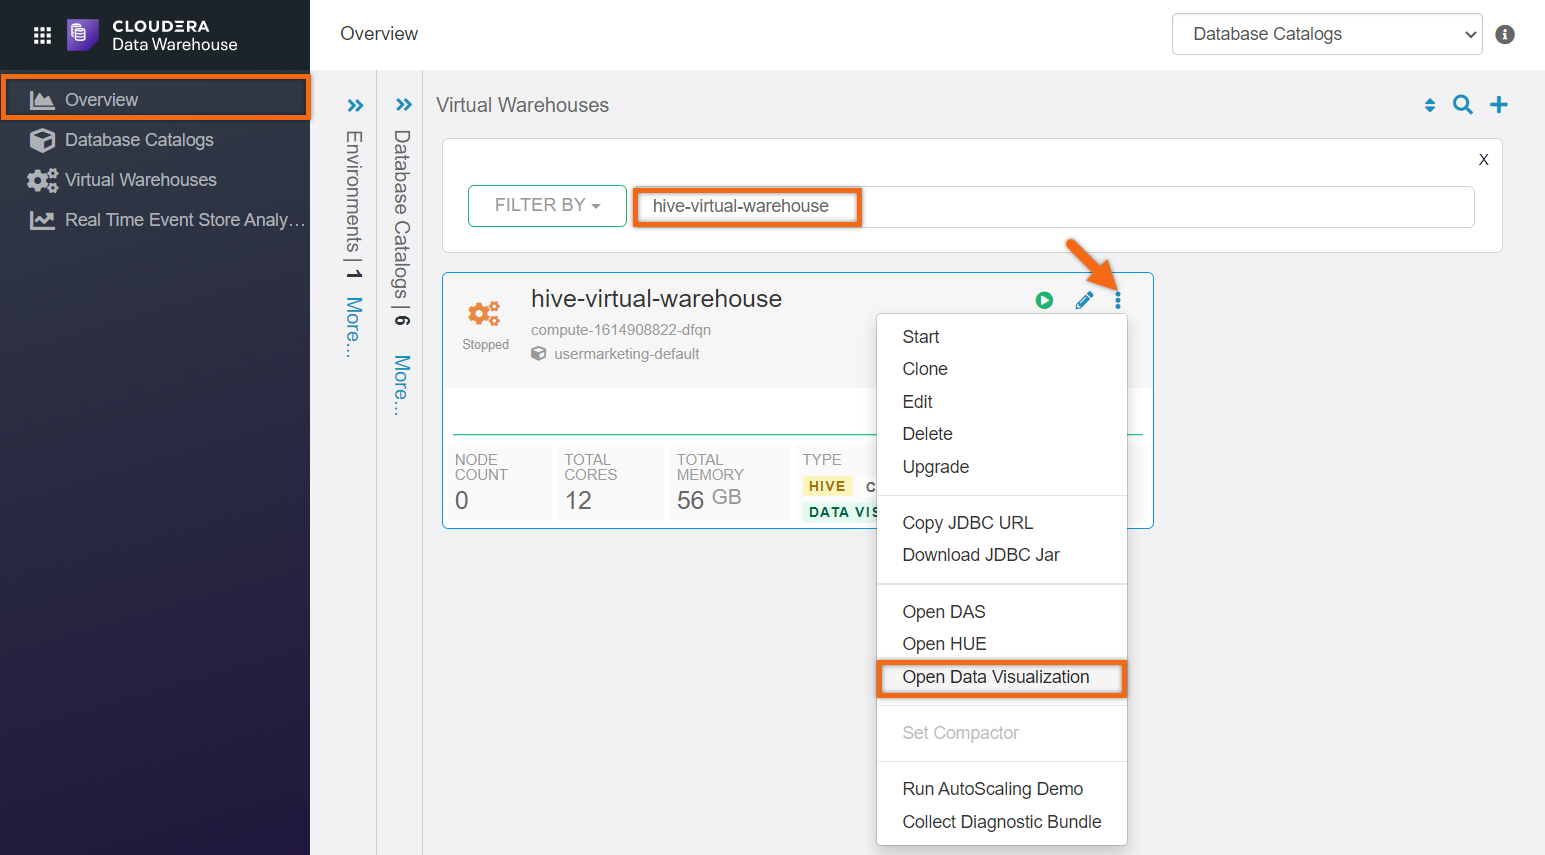Click the Cloudera Data Warehouse logo
This screenshot has width=1545, height=855.
click(153, 35)
